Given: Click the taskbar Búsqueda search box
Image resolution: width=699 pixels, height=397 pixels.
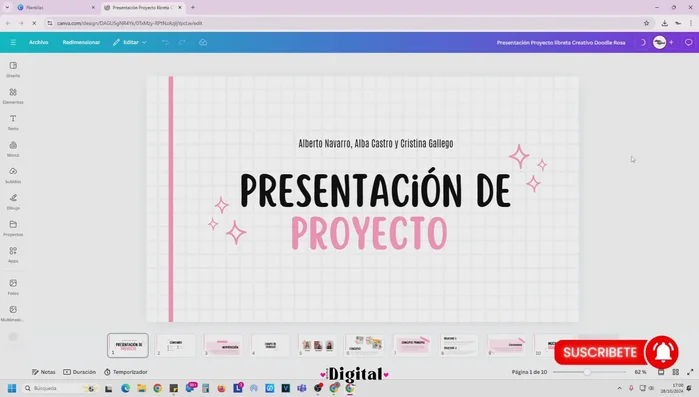Looking at the screenshot, I should (x=60, y=388).
